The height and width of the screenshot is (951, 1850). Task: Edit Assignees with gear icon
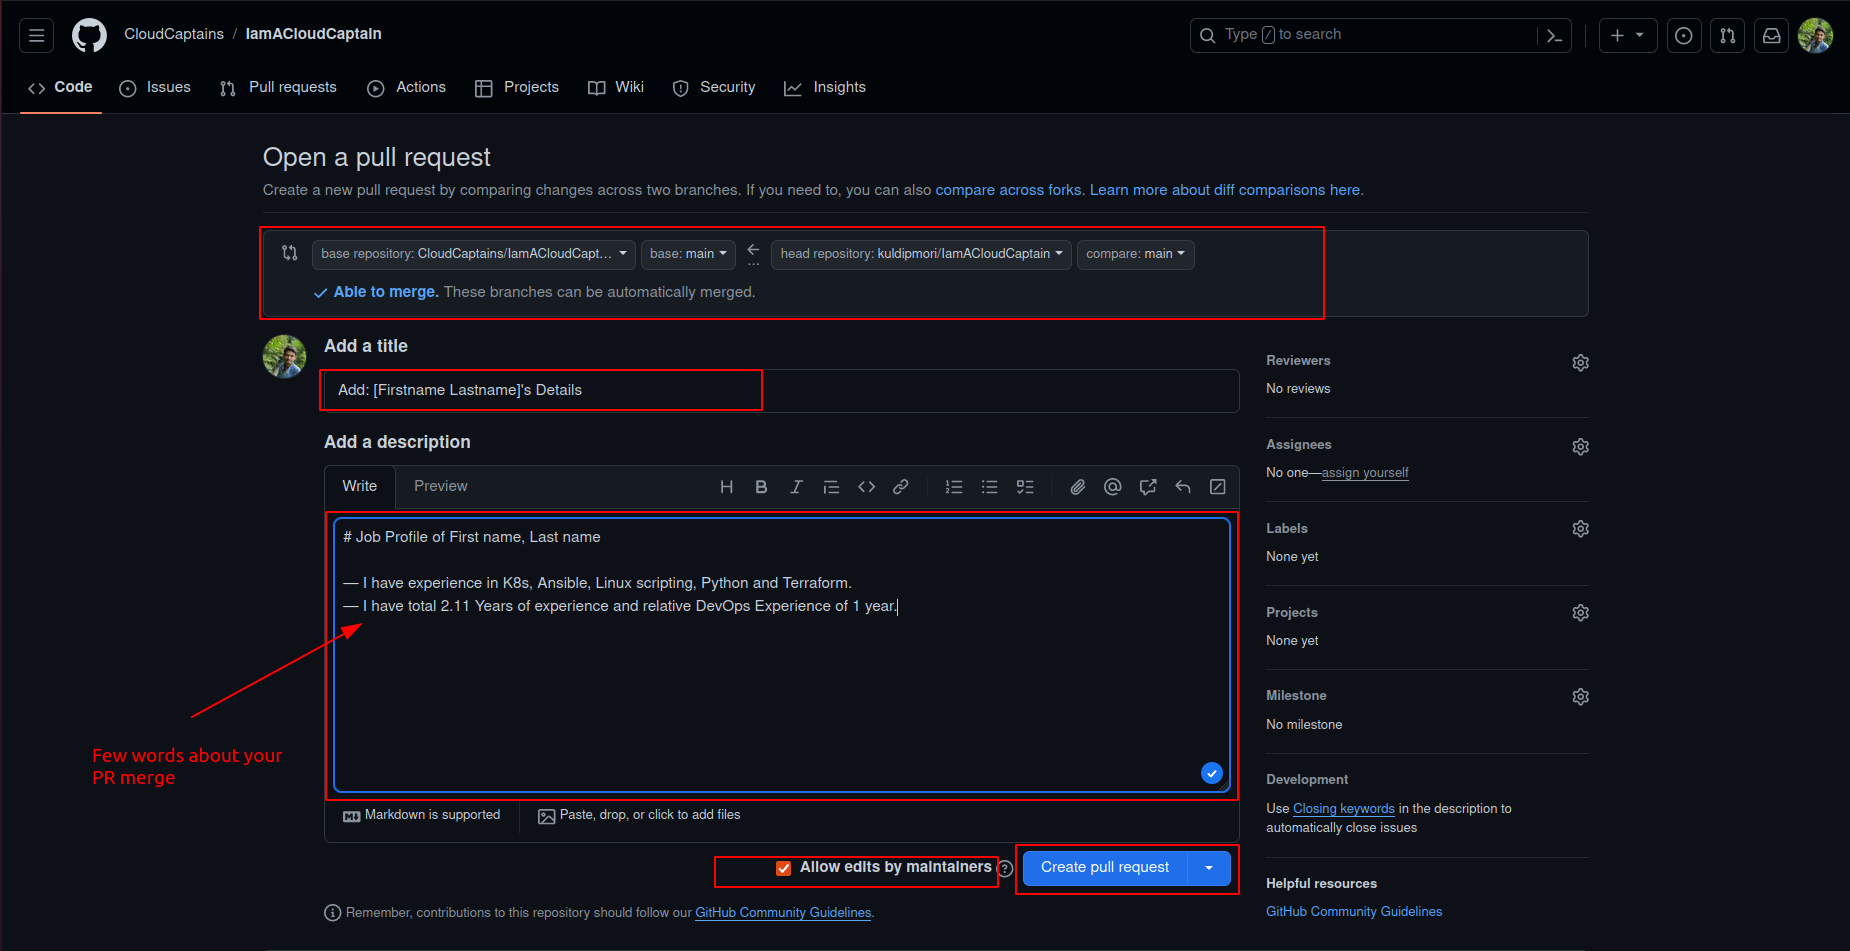(x=1580, y=446)
